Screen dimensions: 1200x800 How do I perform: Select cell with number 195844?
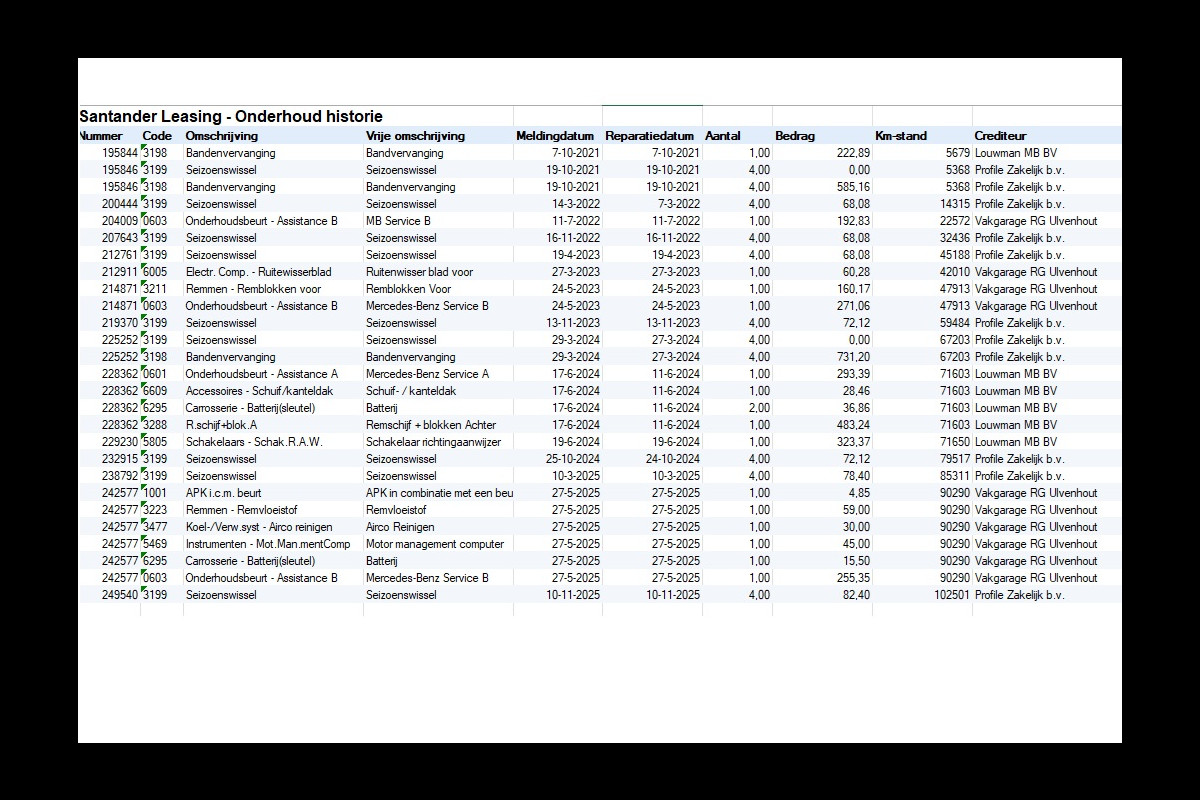120,153
